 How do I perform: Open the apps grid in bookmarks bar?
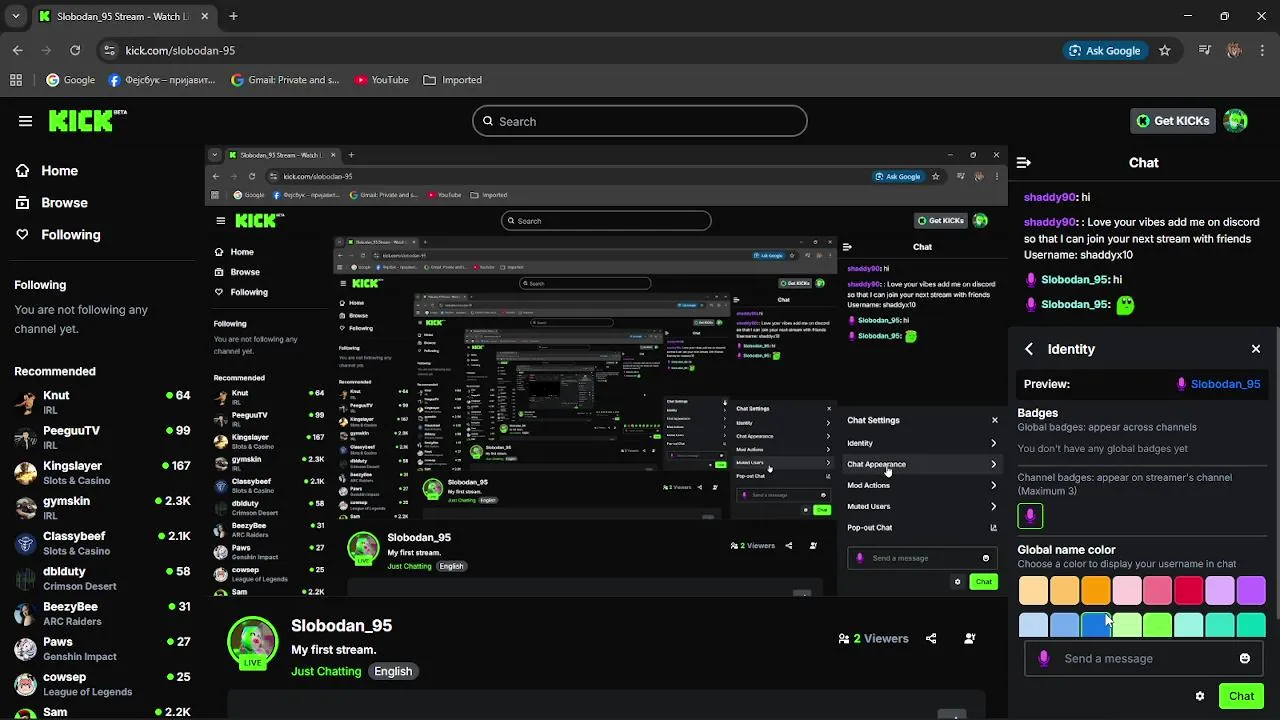click(x=16, y=80)
